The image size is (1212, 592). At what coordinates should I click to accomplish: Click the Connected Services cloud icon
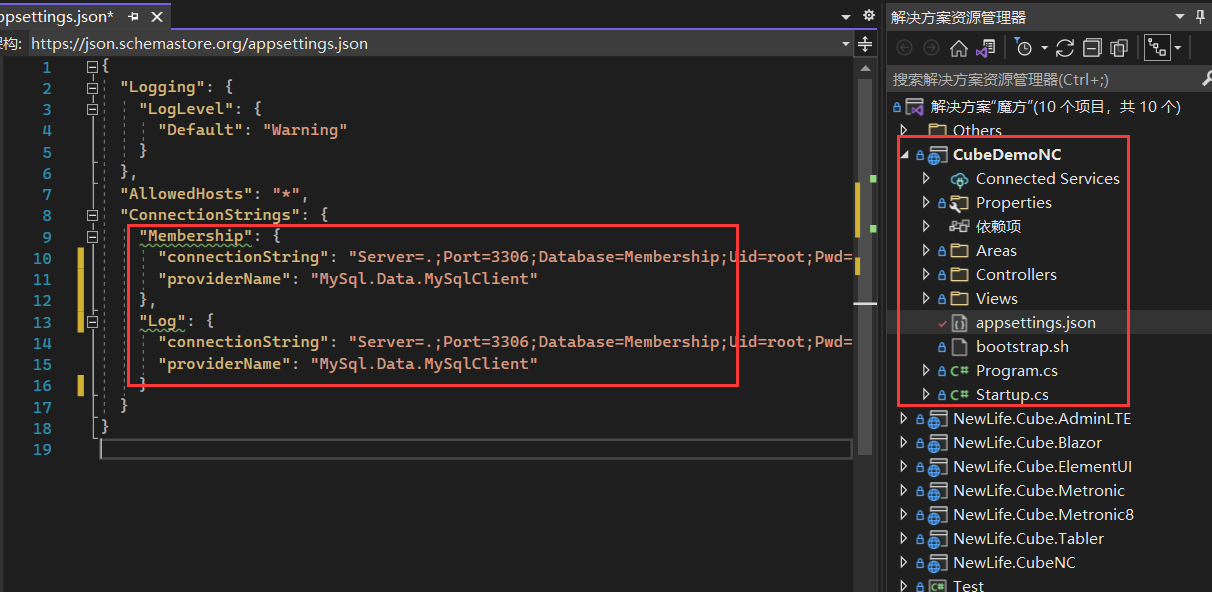[959, 179]
